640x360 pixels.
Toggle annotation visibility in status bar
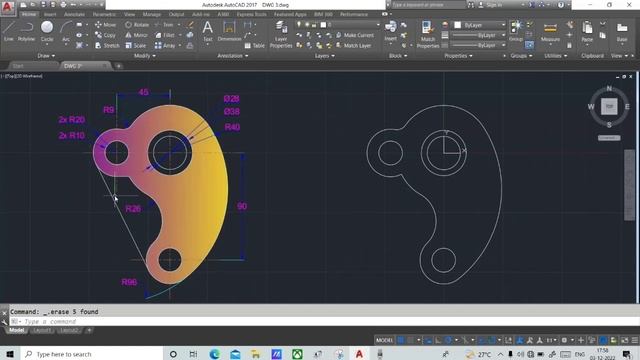pyautogui.click(x=520, y=340)
